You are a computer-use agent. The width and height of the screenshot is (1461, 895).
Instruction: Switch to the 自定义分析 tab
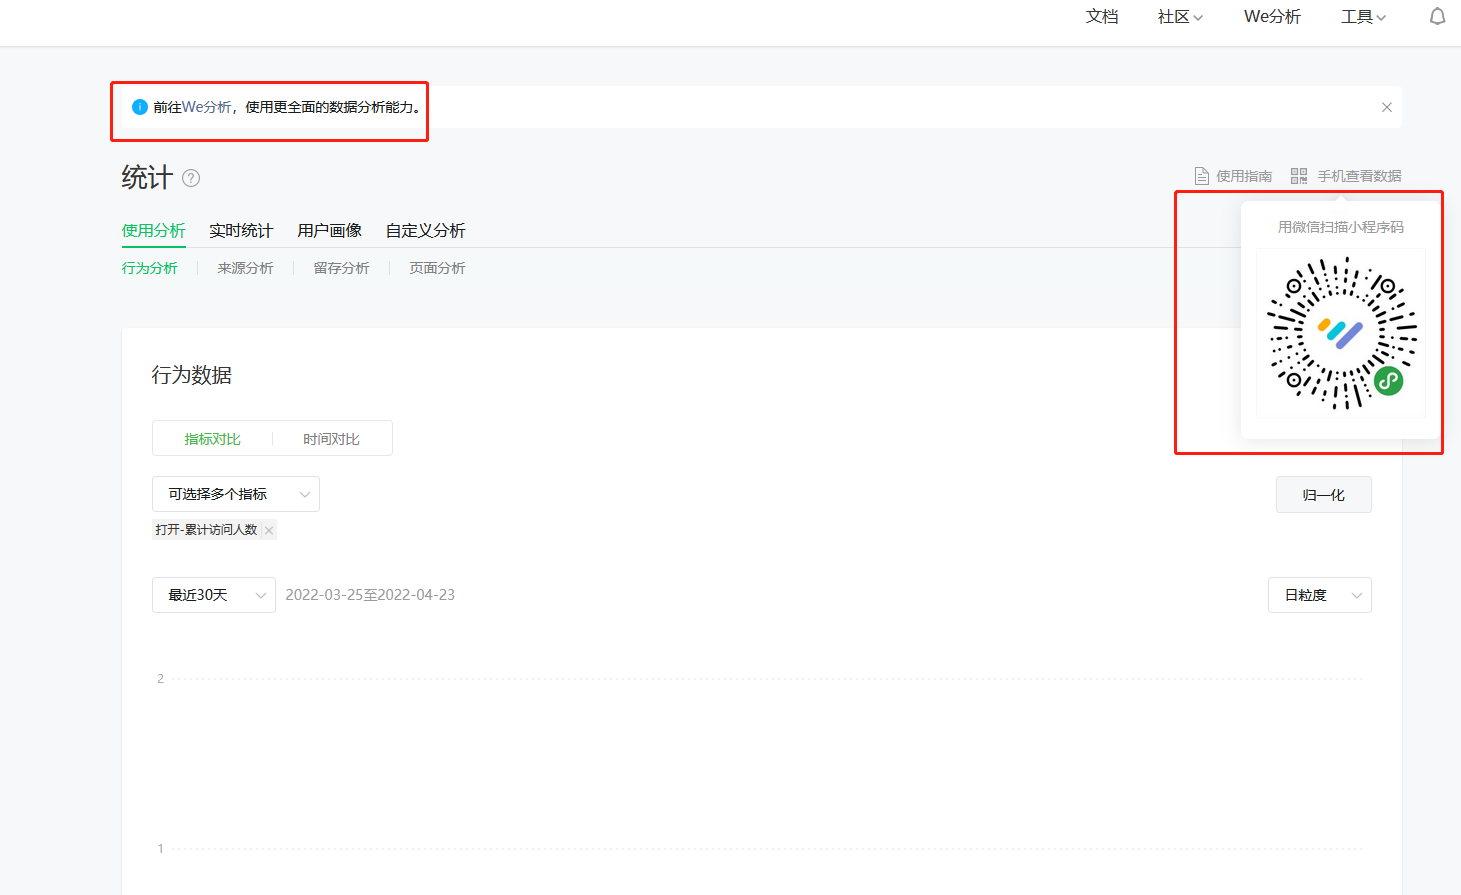point(426,231)
